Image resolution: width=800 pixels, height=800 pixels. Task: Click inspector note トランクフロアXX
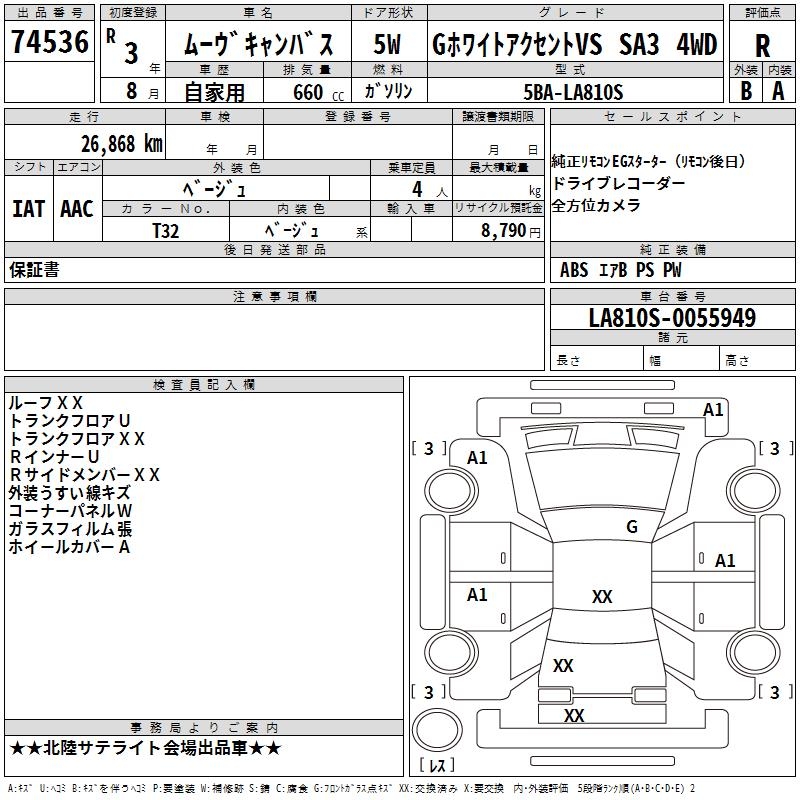pos(77,439)
